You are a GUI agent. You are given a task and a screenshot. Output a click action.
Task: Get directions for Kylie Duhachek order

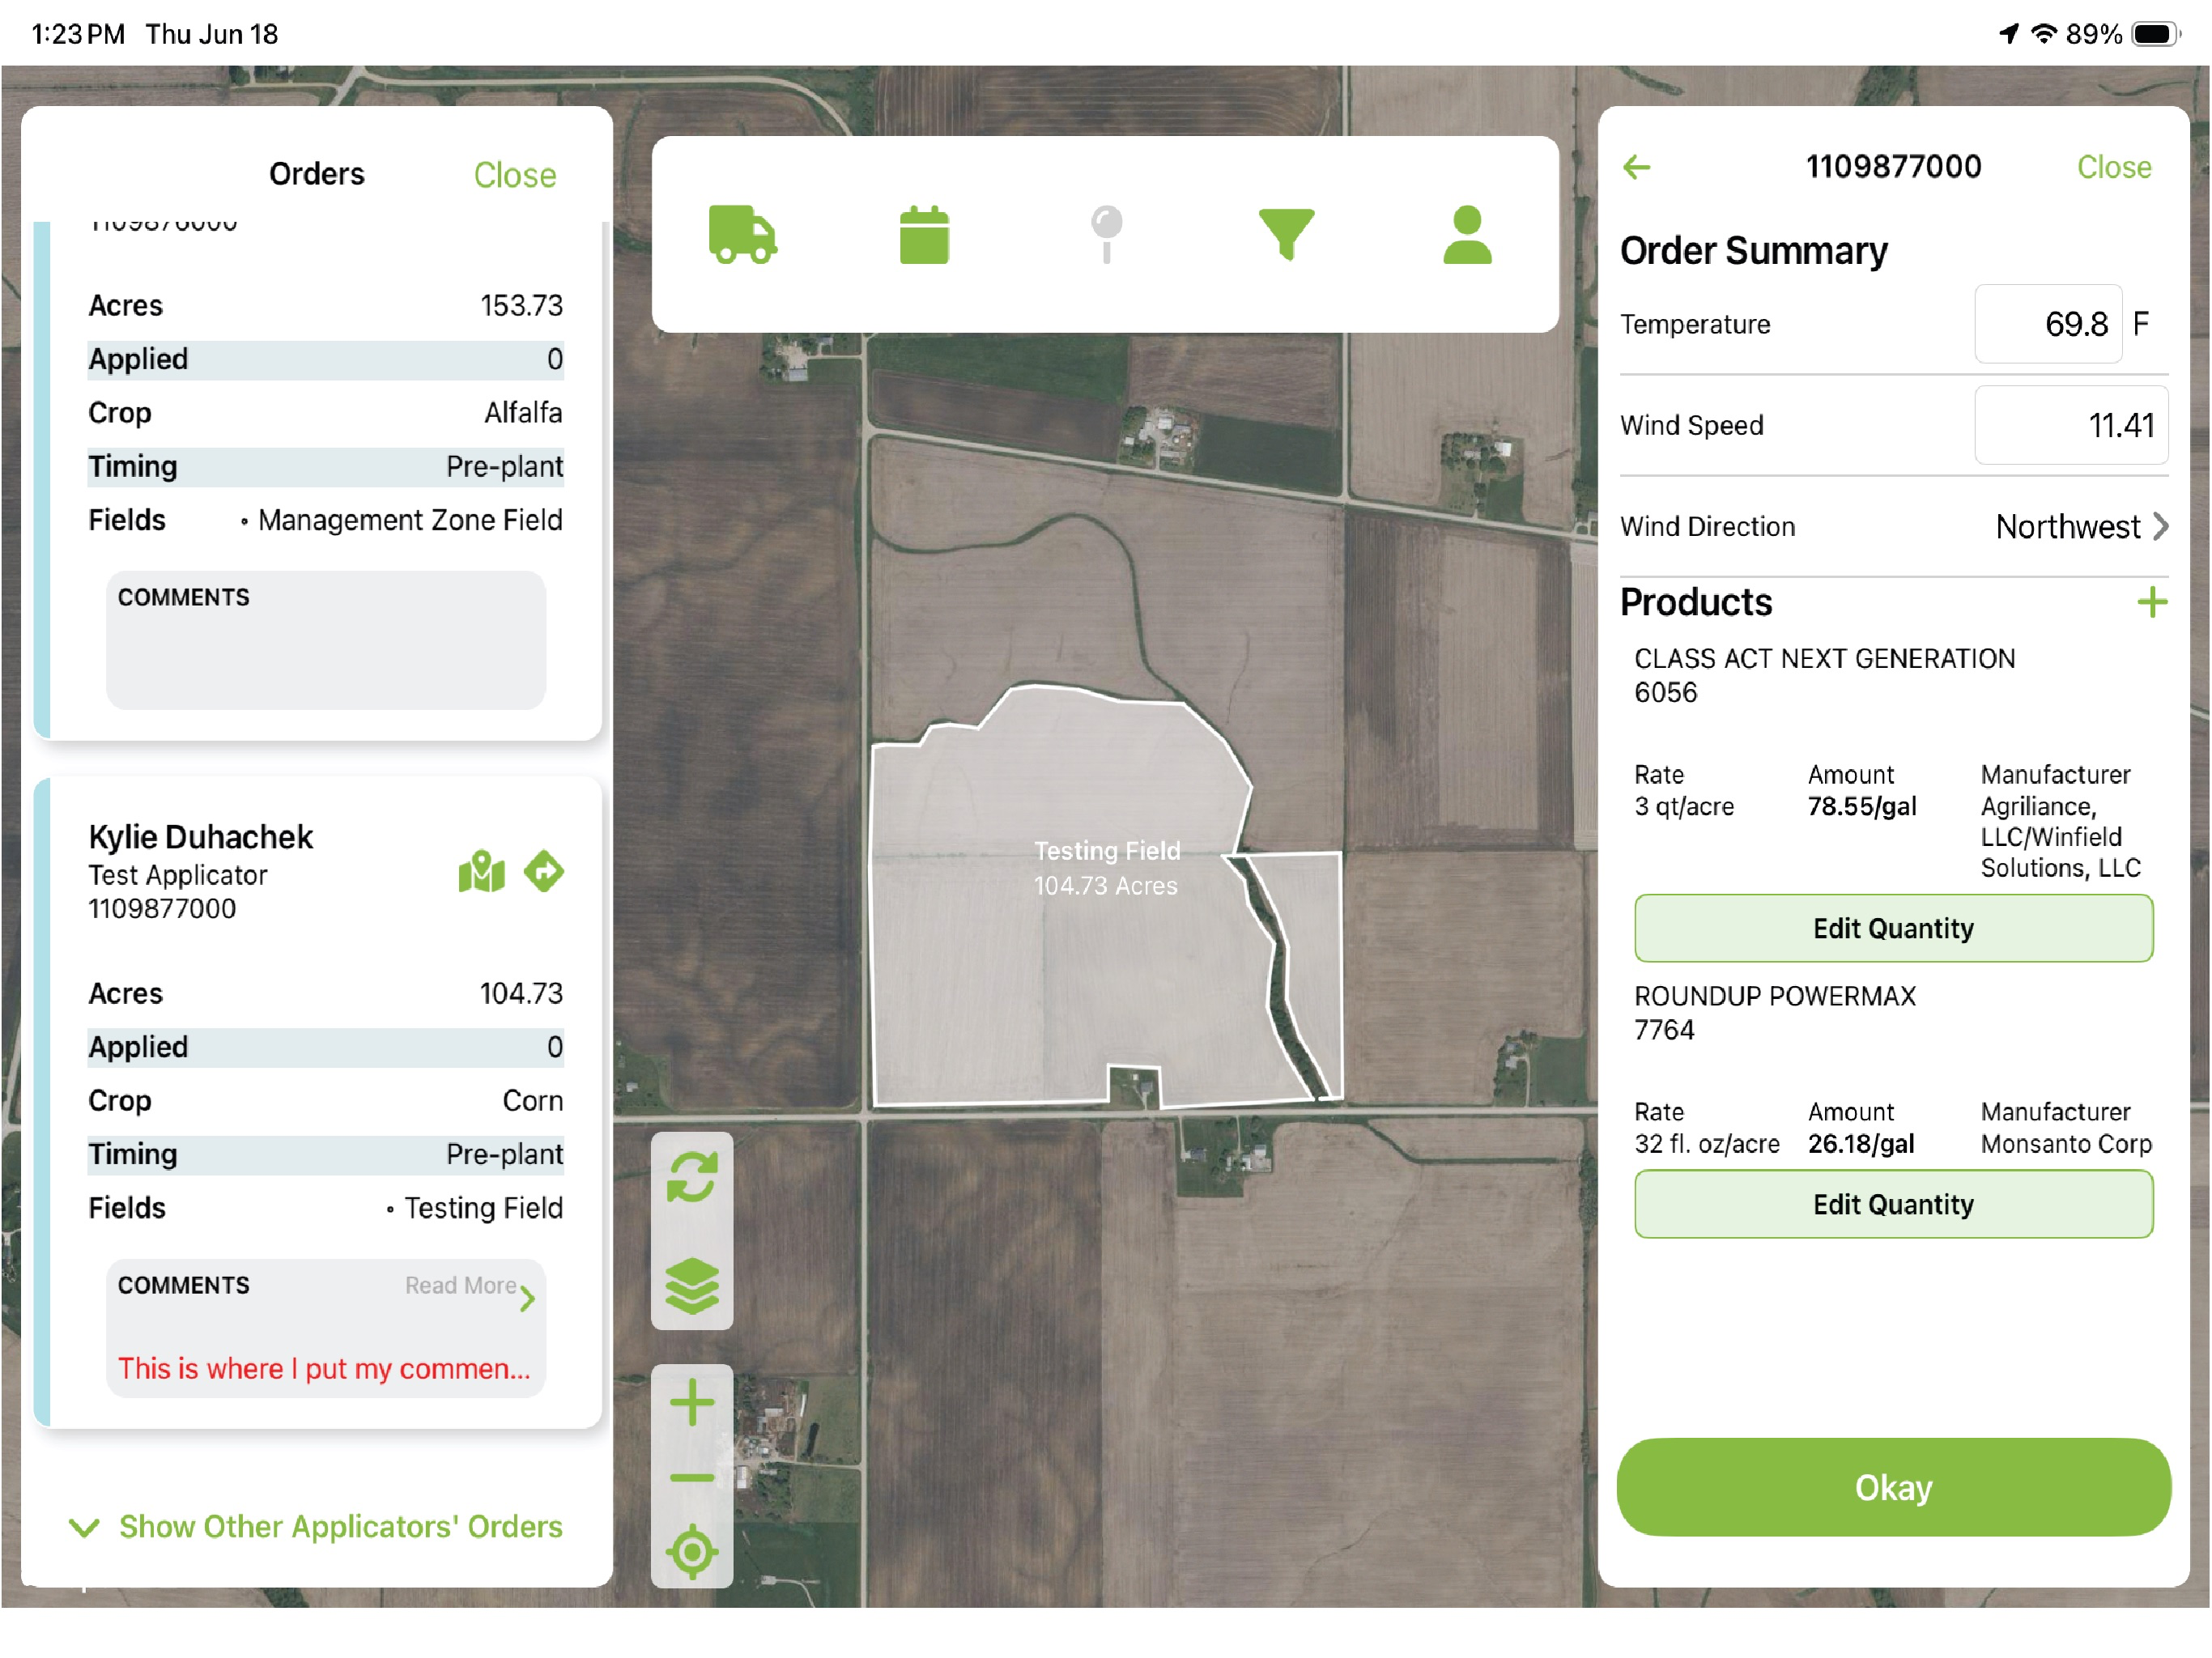point(544,872)
